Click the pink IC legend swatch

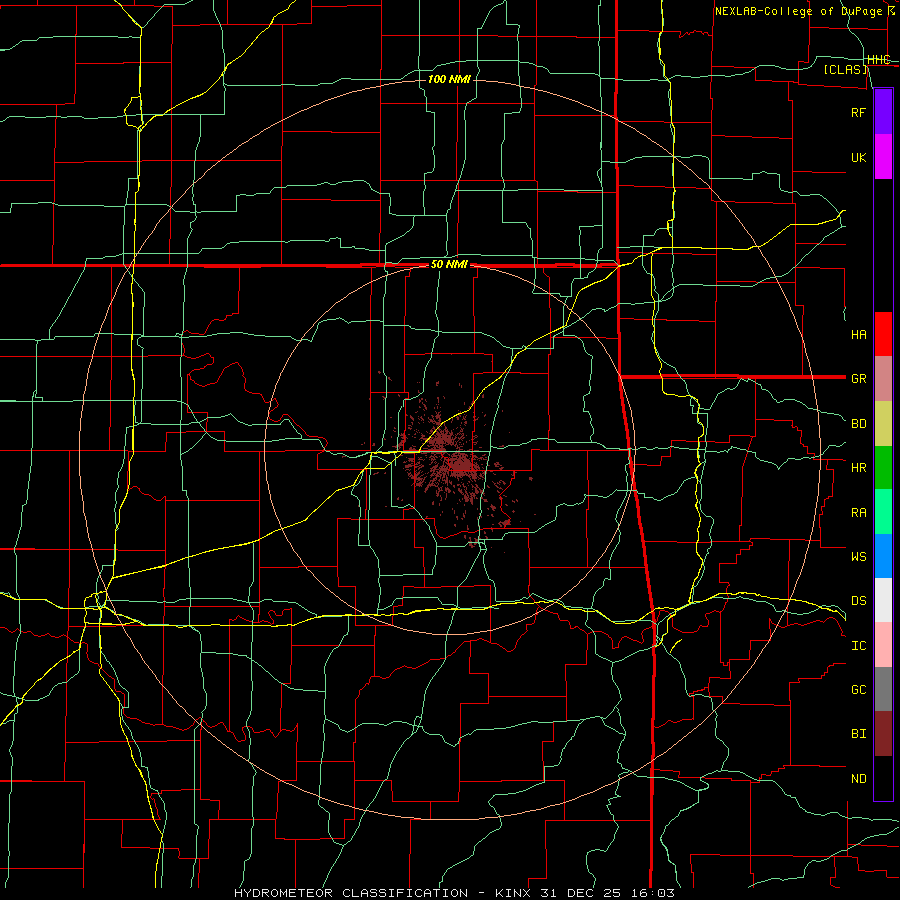point(883,645)
